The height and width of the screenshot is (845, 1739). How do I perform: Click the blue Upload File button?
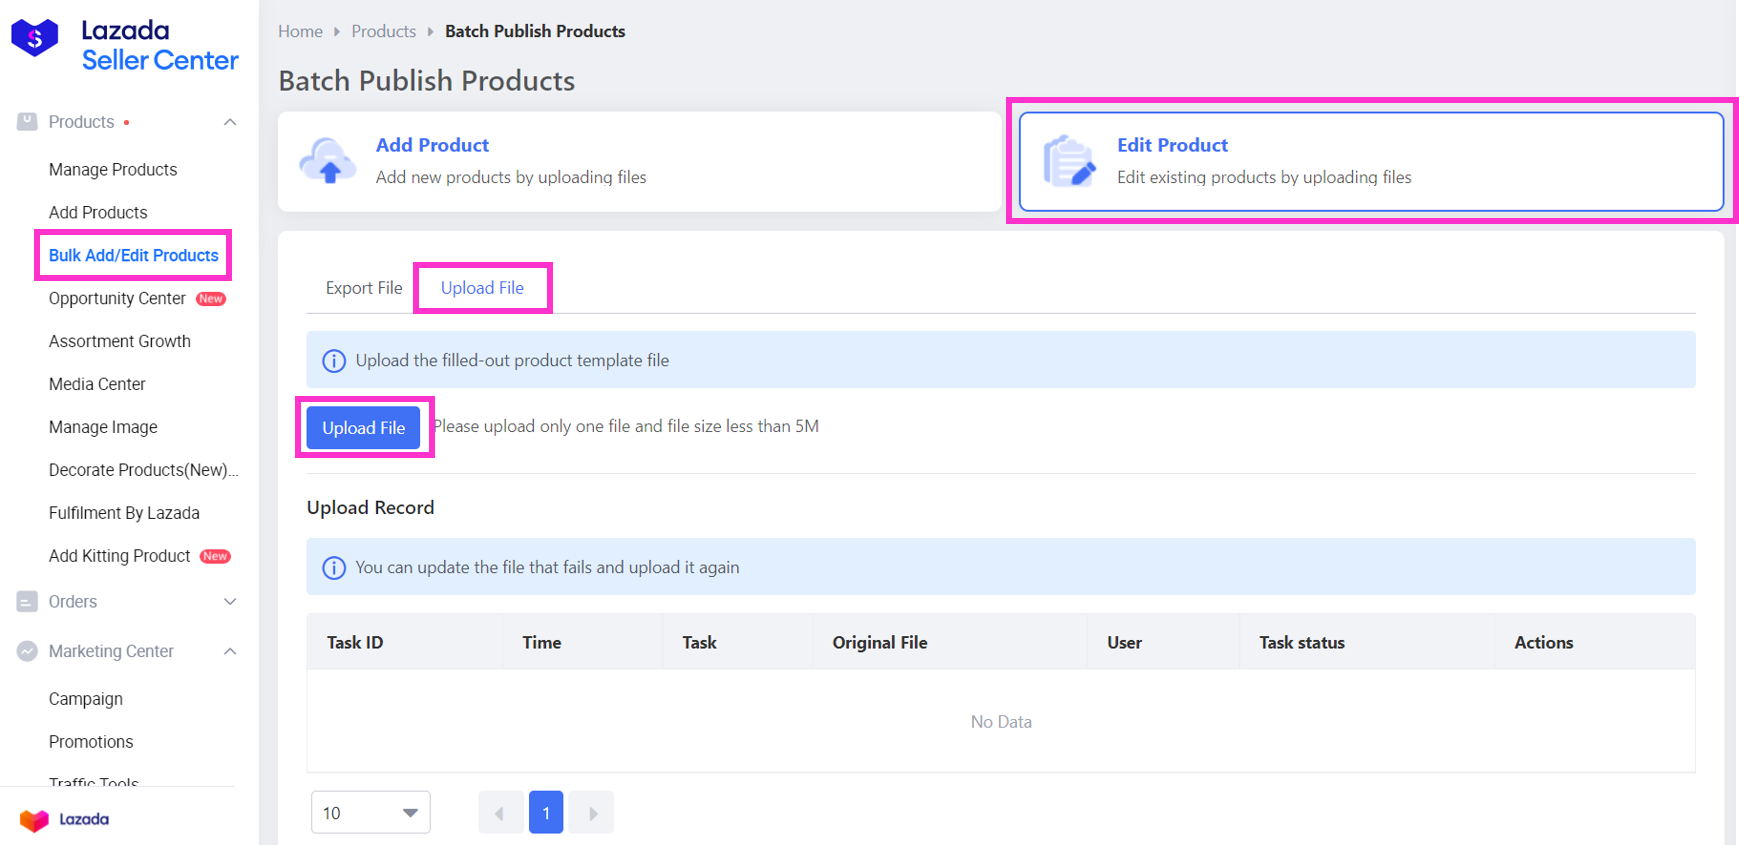(x=364, y=428)
